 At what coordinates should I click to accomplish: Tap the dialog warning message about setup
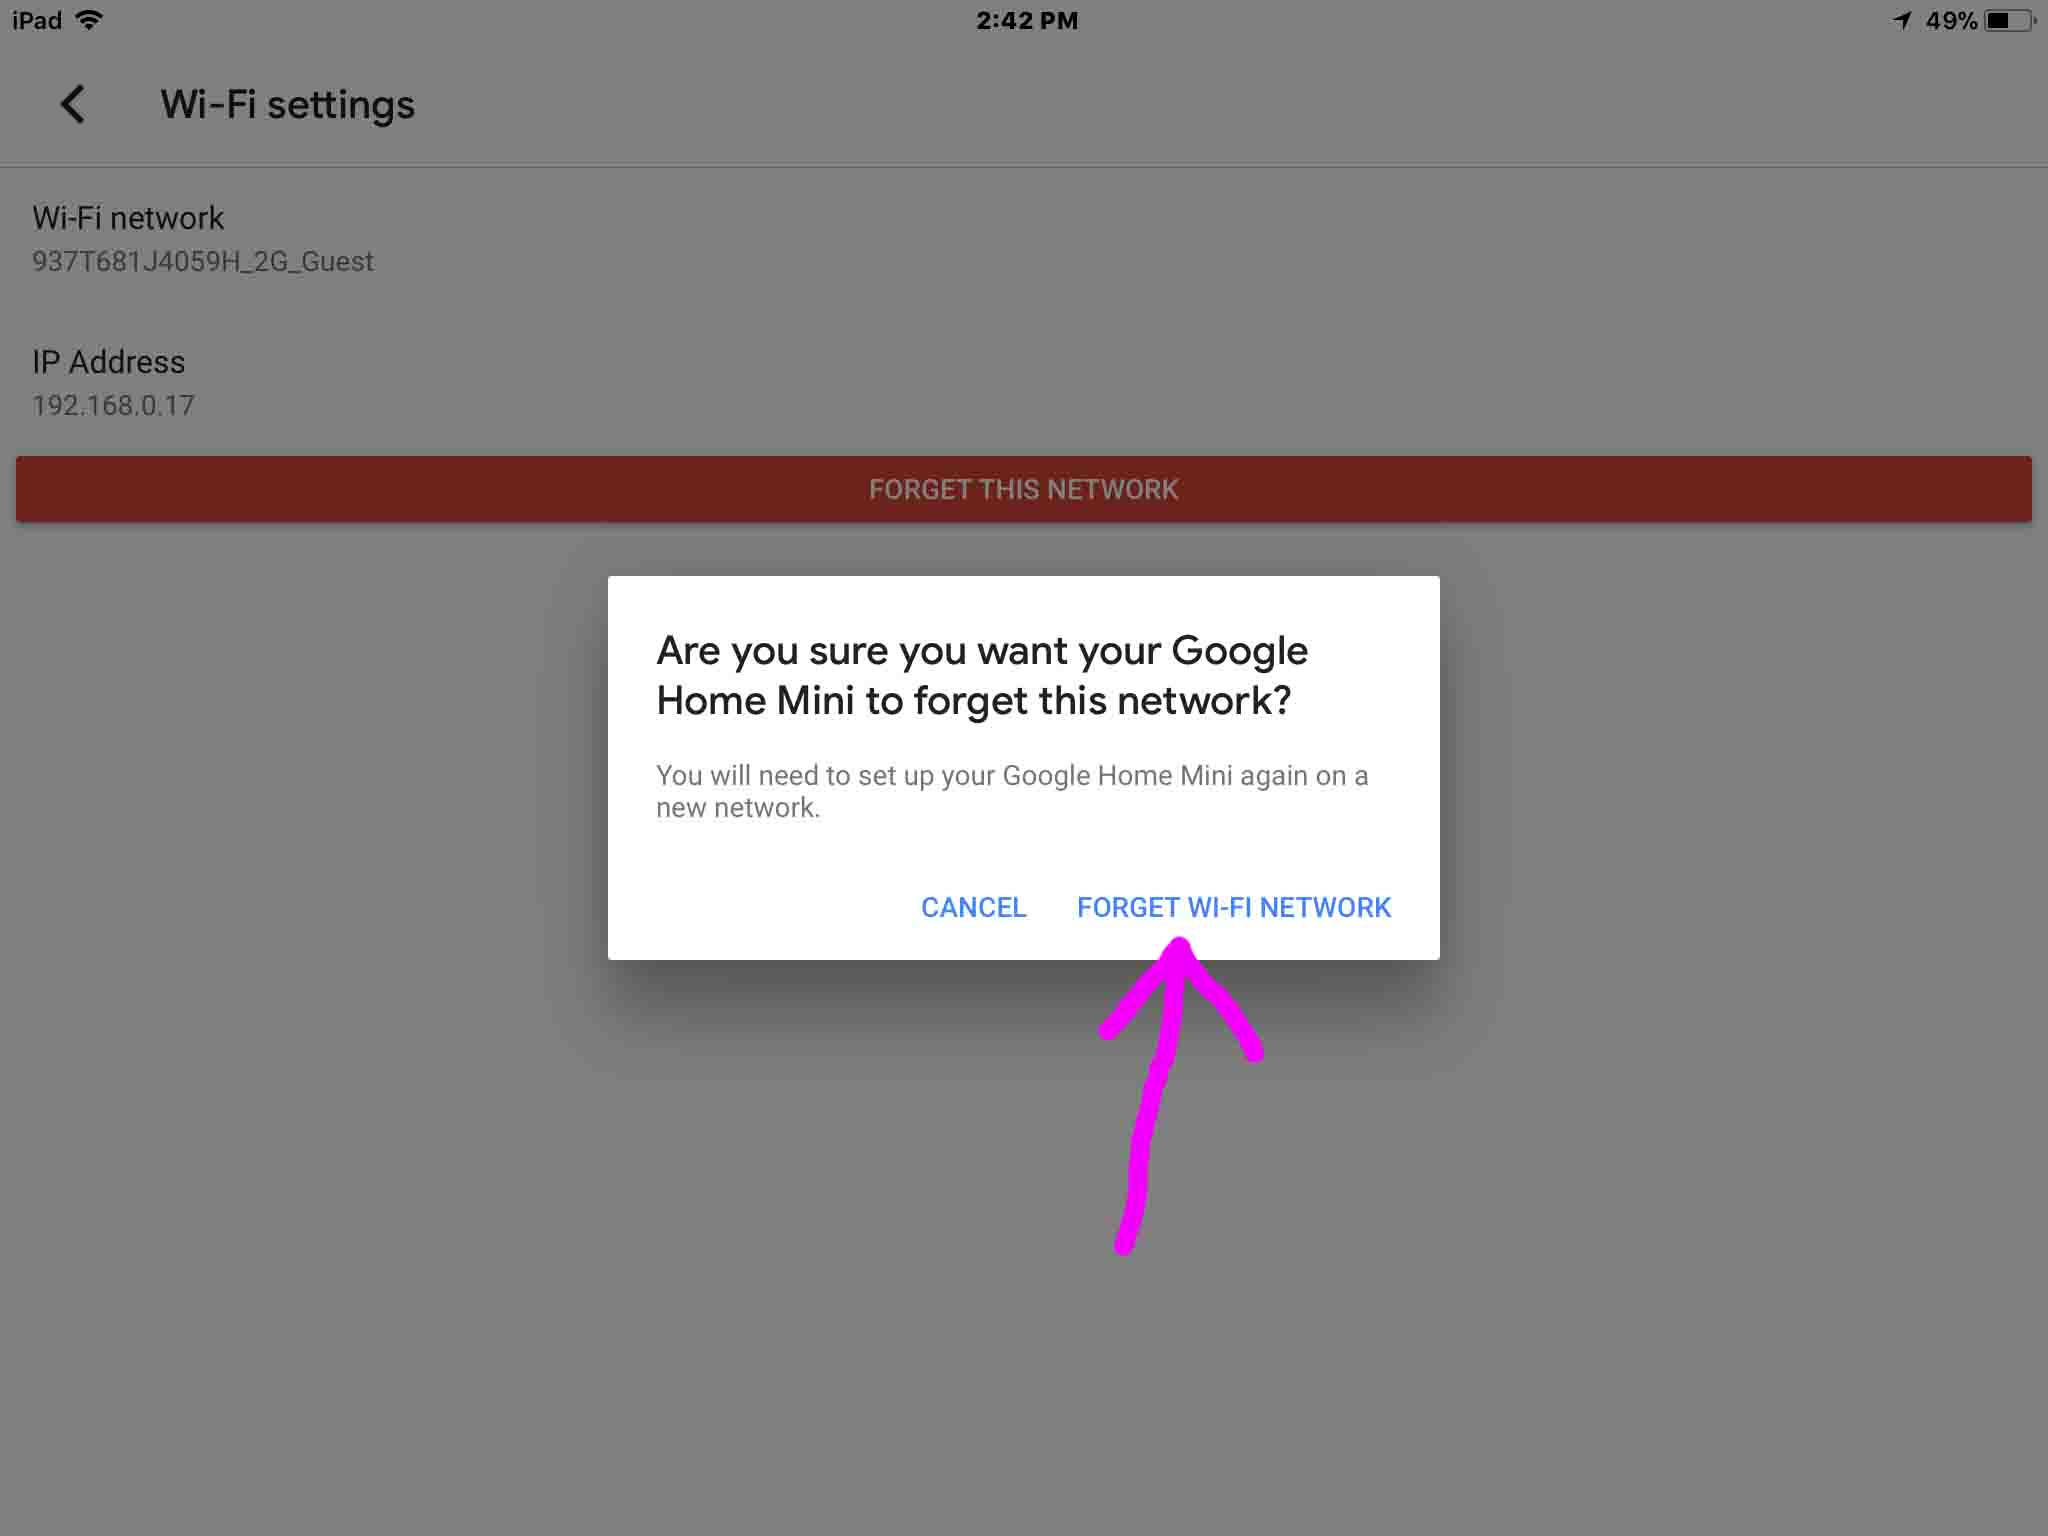1012,789
